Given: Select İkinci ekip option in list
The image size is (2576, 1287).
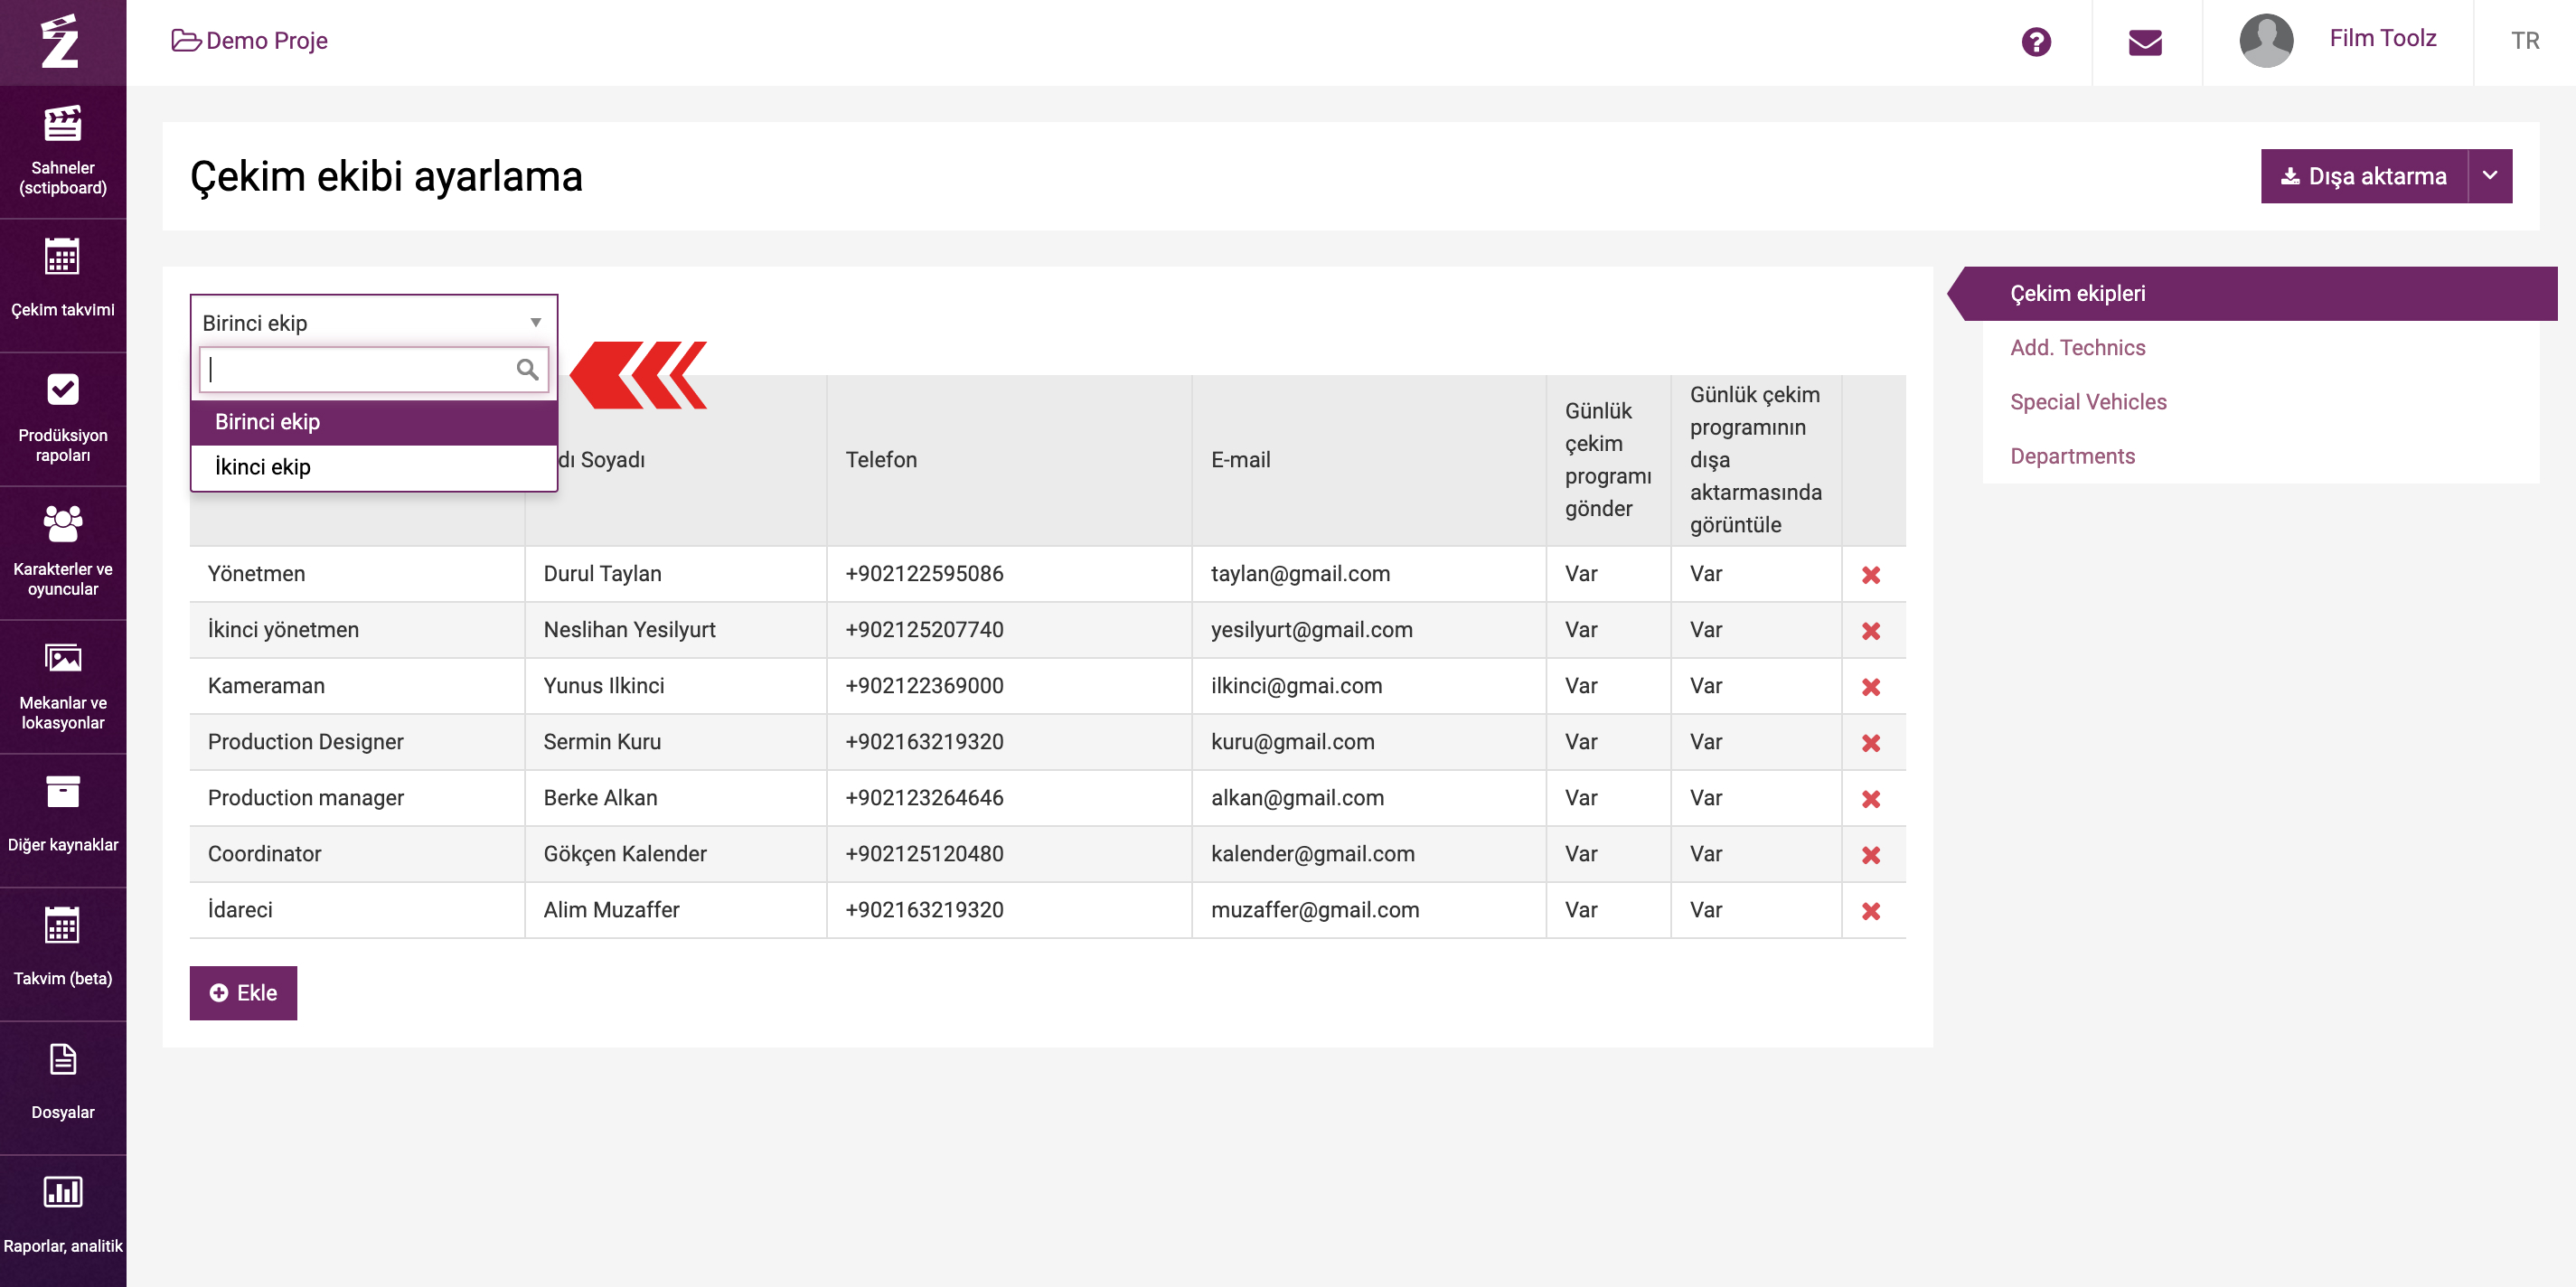Looking at the screenshot, I should (373, 467).
